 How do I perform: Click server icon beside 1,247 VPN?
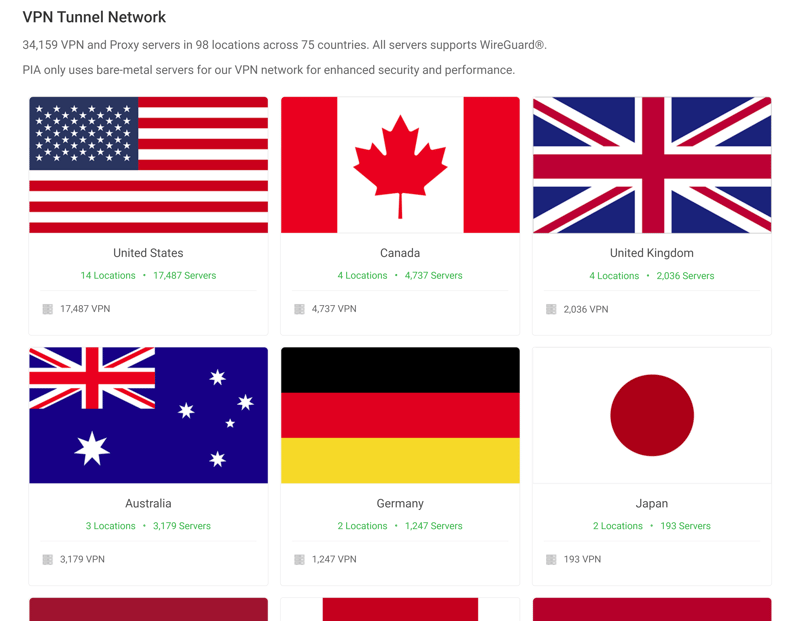click(x=299, y=560)
